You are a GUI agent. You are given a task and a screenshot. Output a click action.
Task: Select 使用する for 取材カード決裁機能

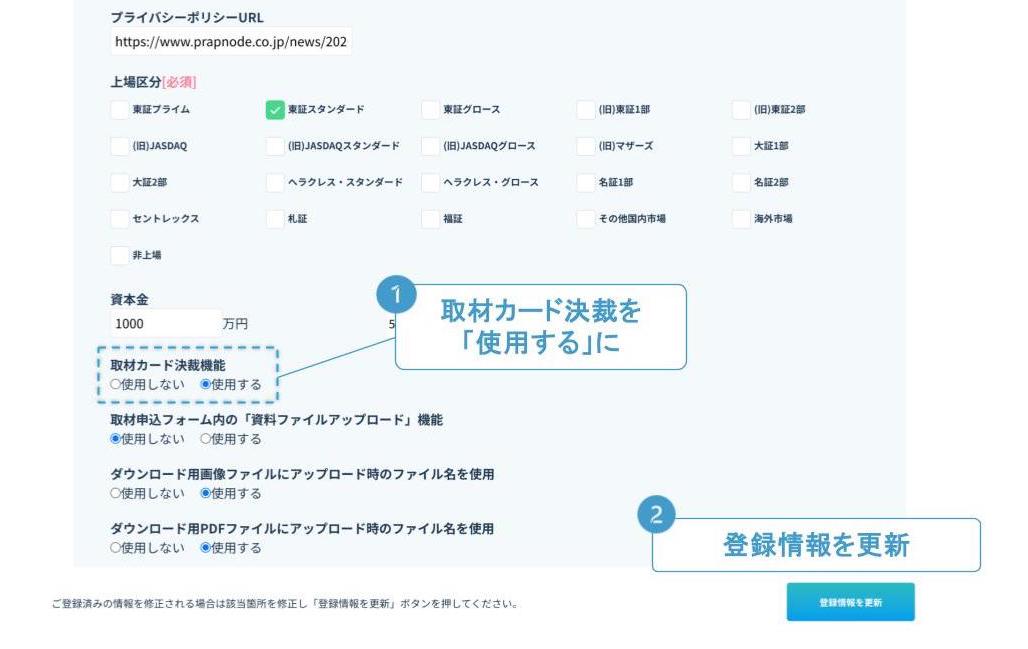pos(206,384)
